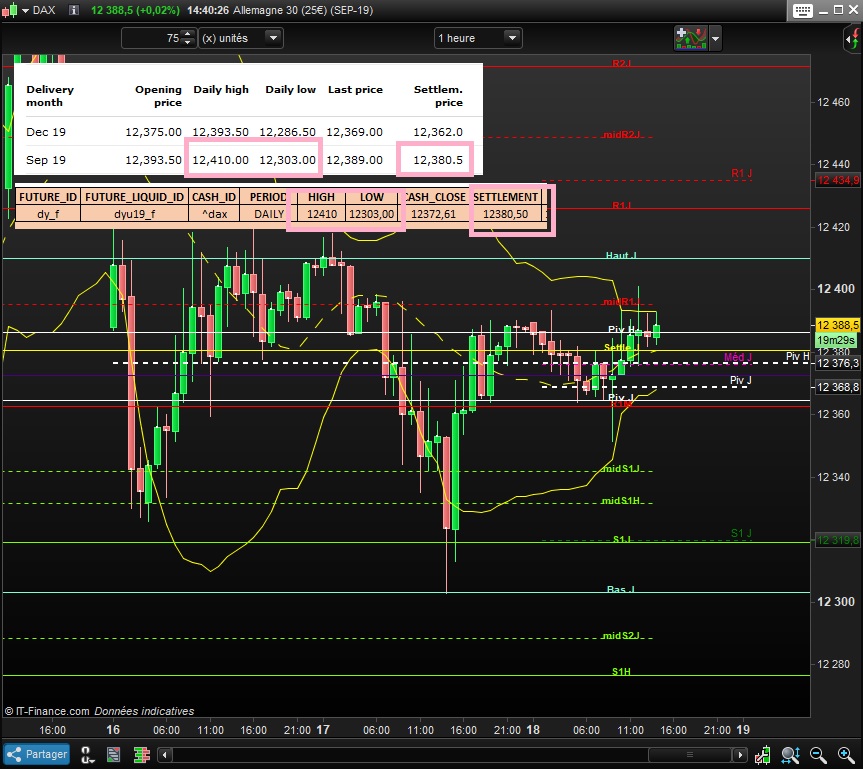Click the 12 300 price axis label

pyautogui.click(x=835, y=602)
